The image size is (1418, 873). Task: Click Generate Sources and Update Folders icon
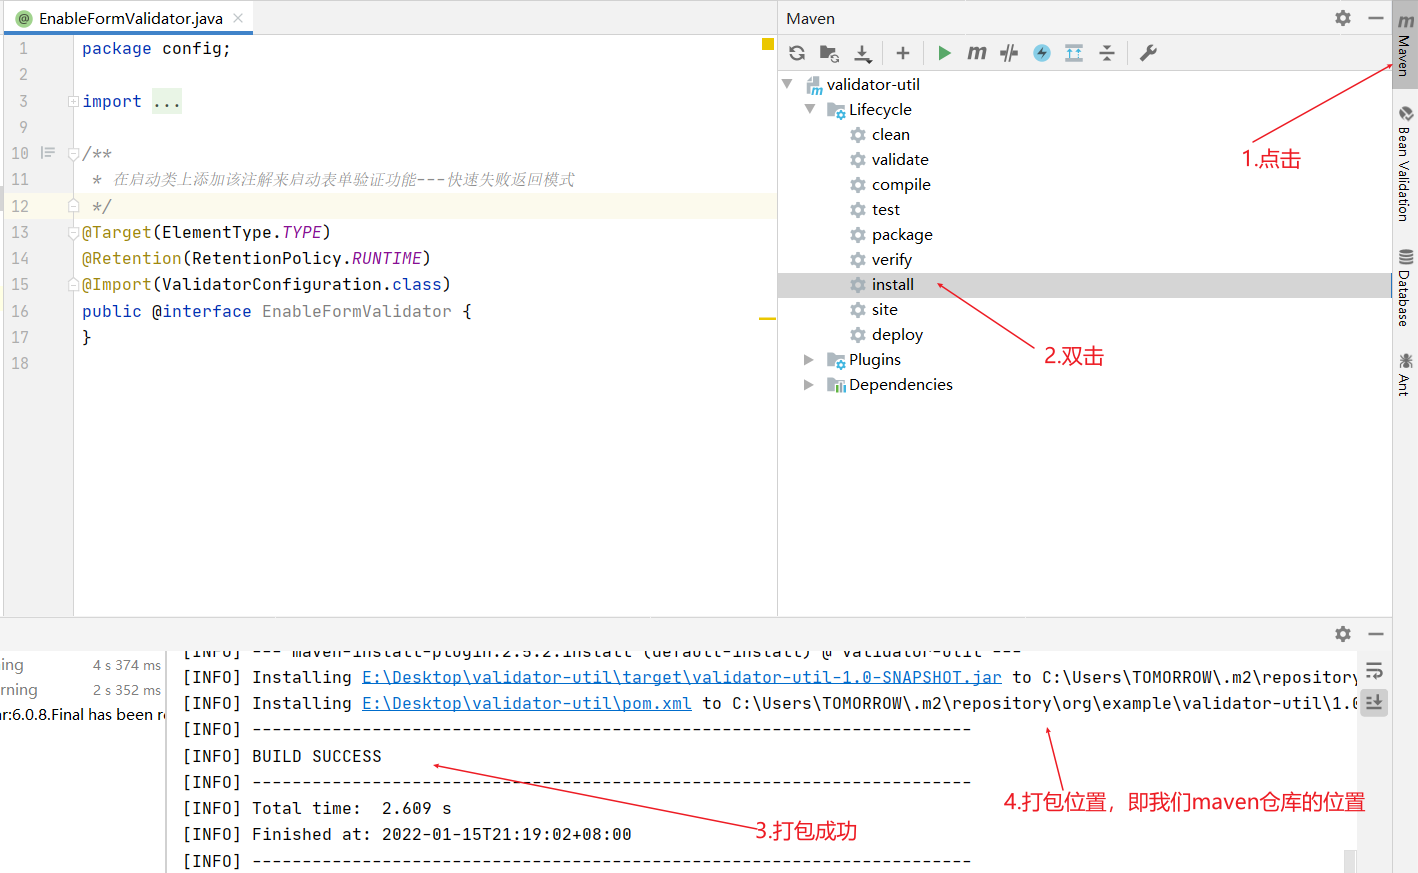(x=829, y=53)
